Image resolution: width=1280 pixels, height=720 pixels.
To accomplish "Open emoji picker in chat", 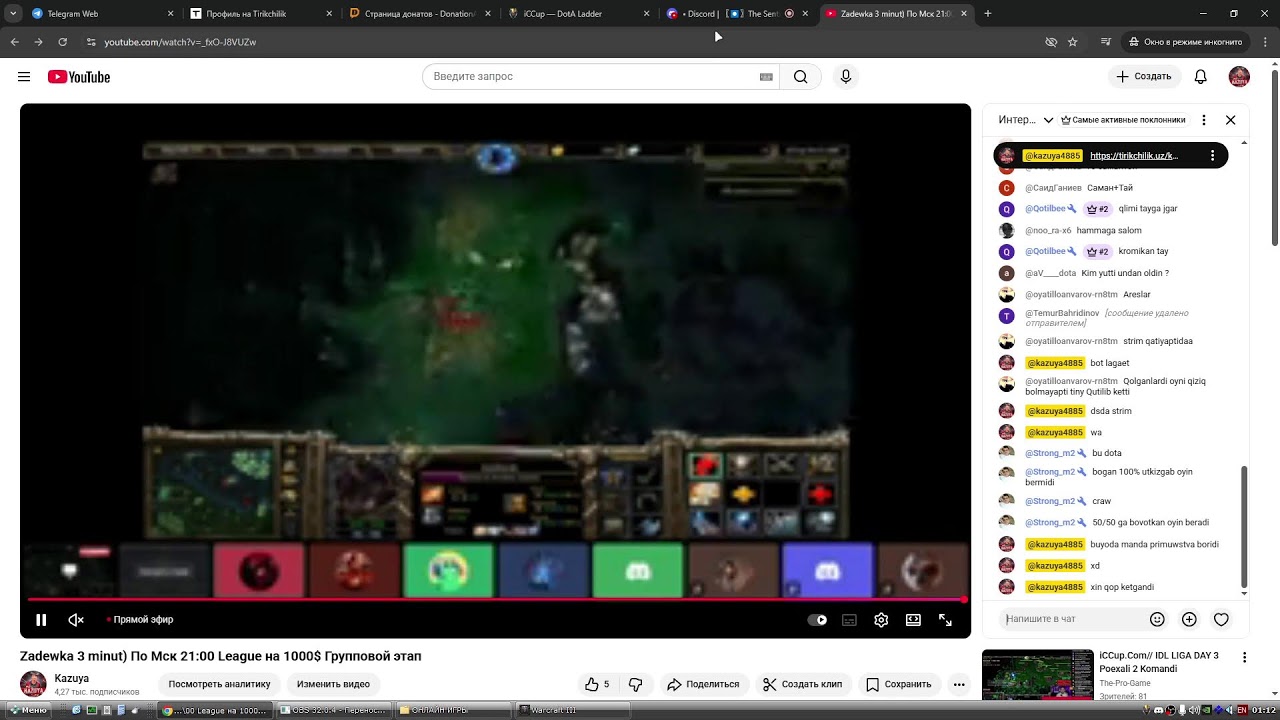I will pos(1157,620).
